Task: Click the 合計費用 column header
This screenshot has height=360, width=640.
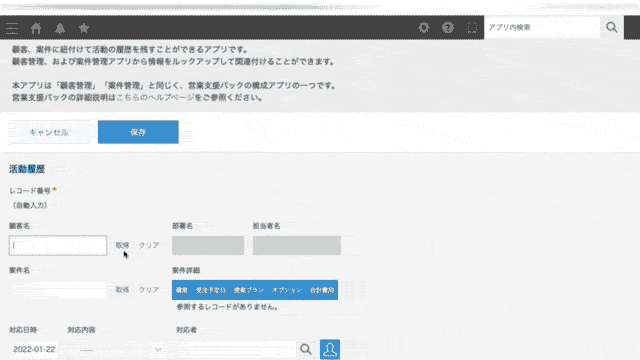Action: coord(322,290)
